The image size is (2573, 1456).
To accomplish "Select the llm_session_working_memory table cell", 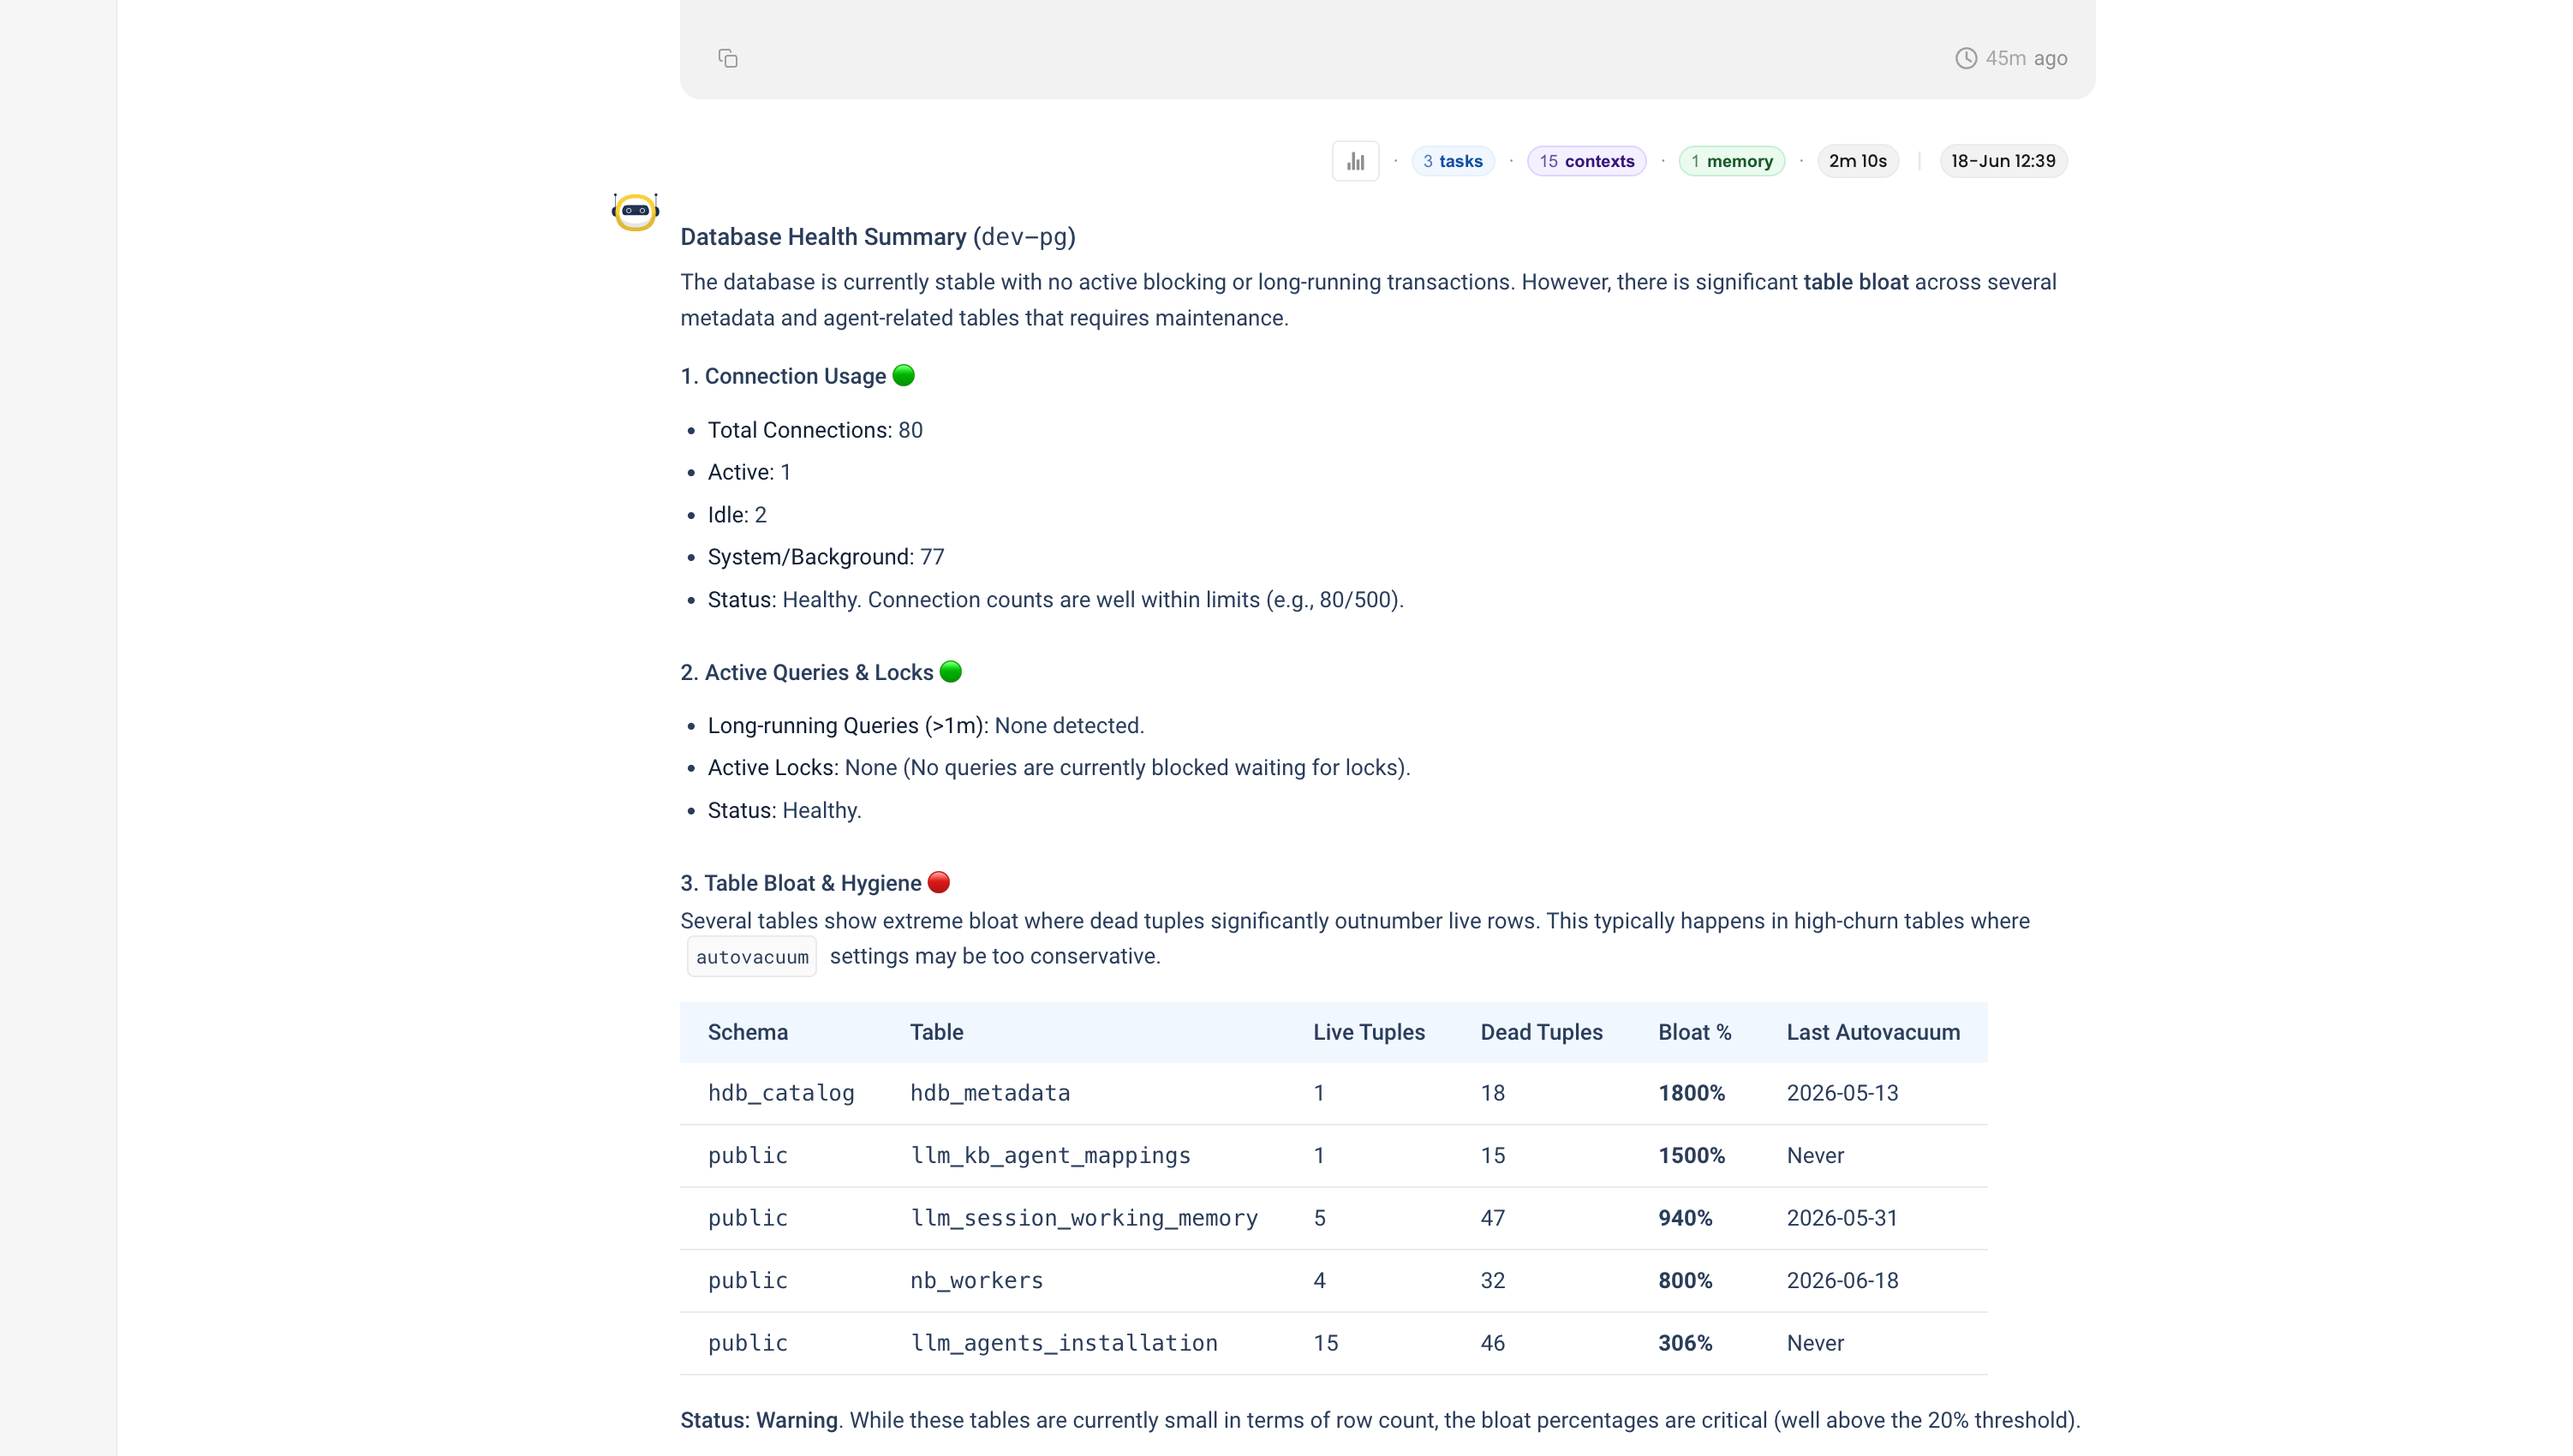I will coord(1083,1218).
